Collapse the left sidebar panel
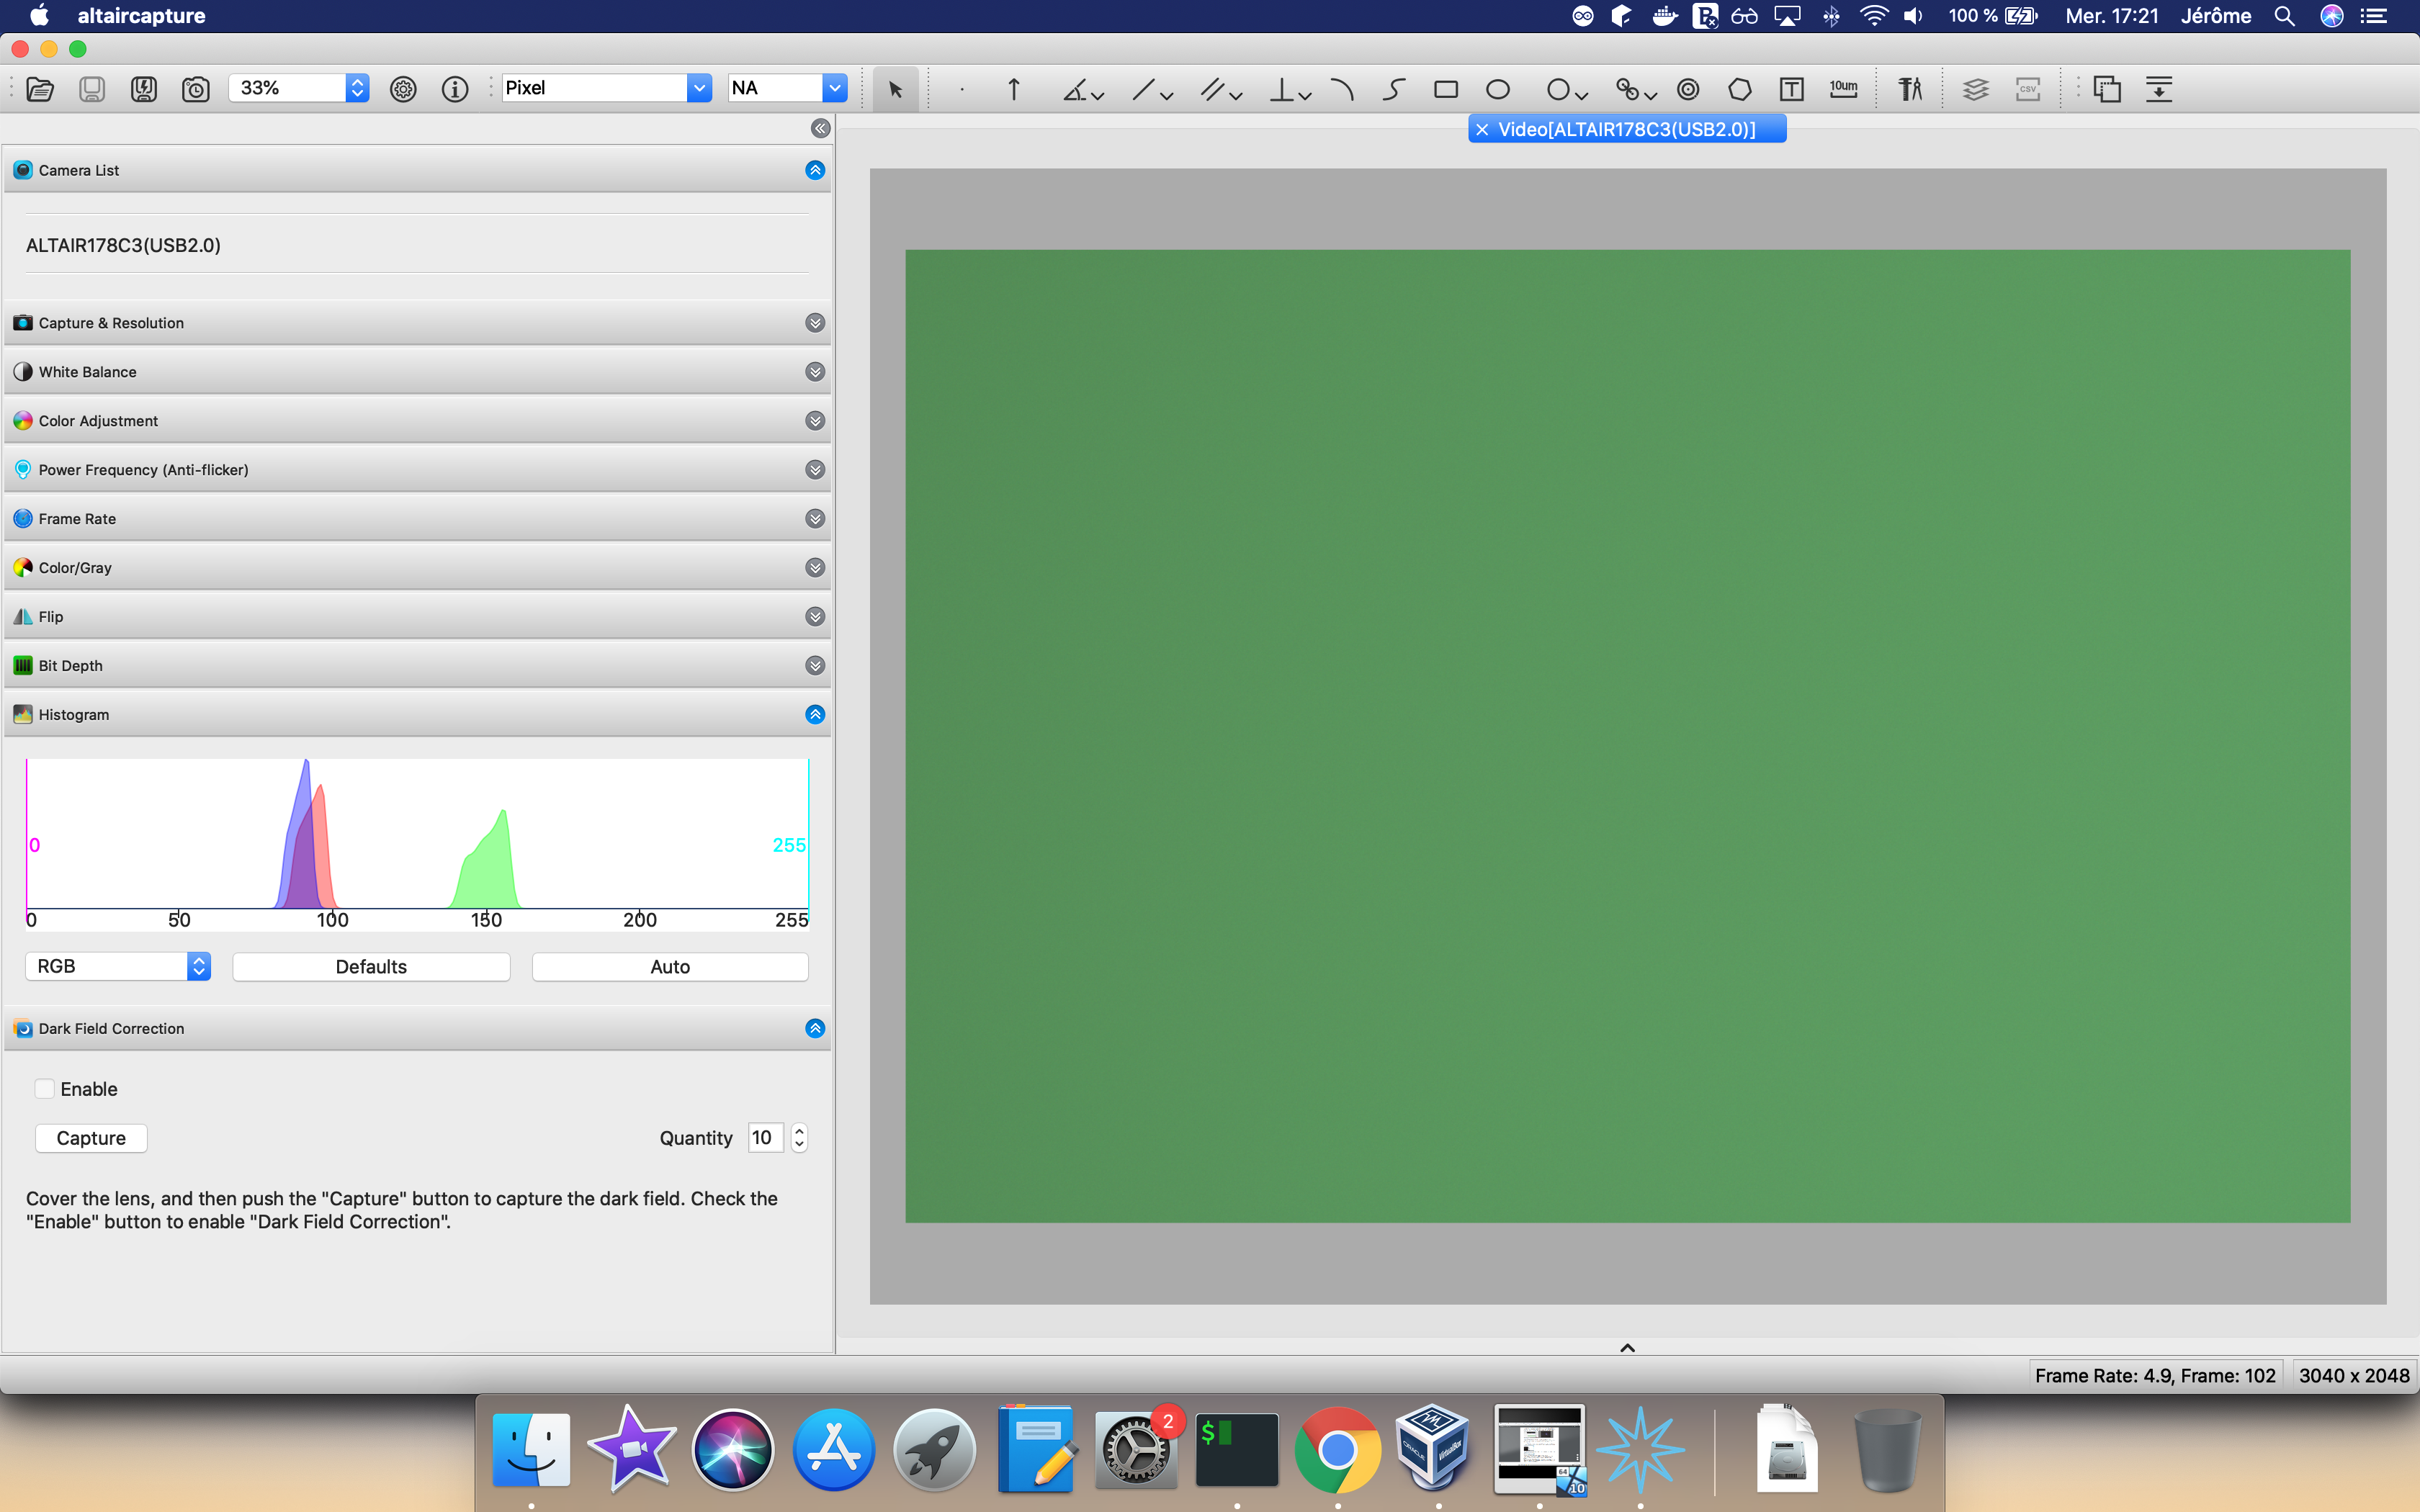This screenshot has width=2420, height=1512. click(820, 128)
